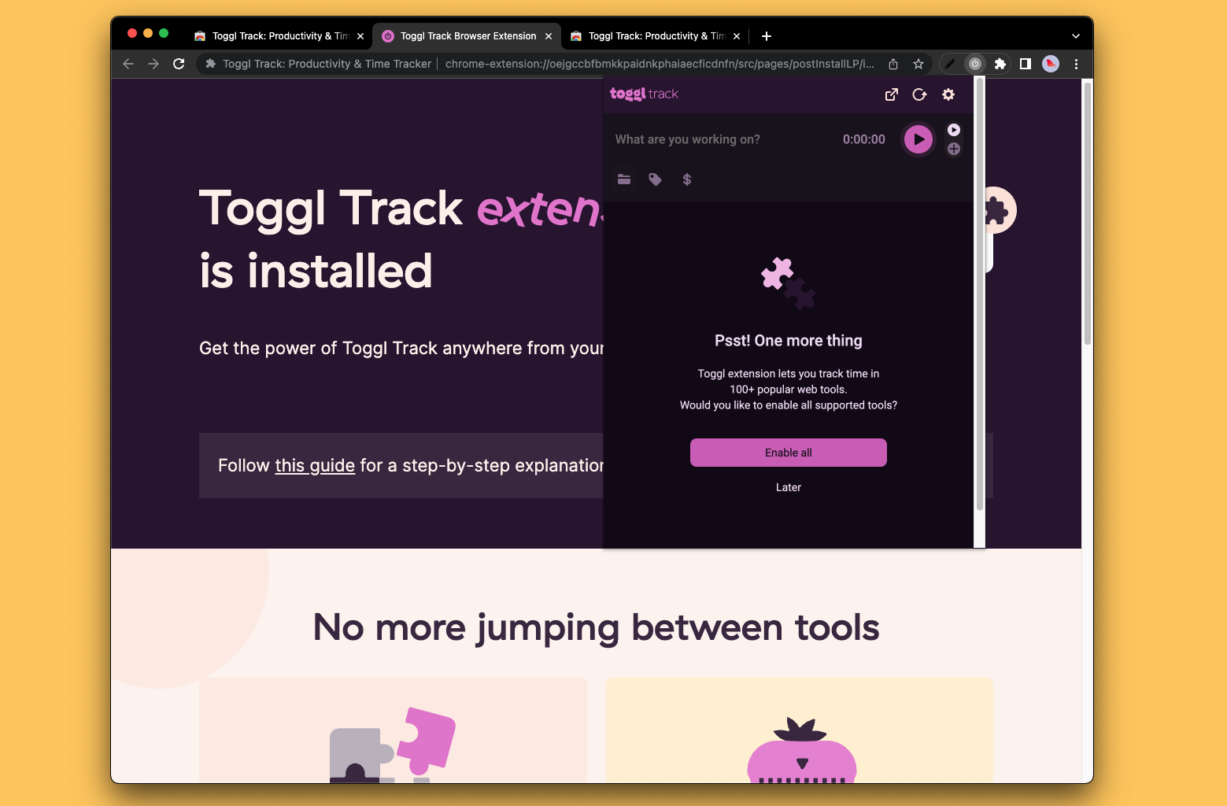Open the Chrome extensions puzzle icon
1227x806 pixels.
(999, 63)
